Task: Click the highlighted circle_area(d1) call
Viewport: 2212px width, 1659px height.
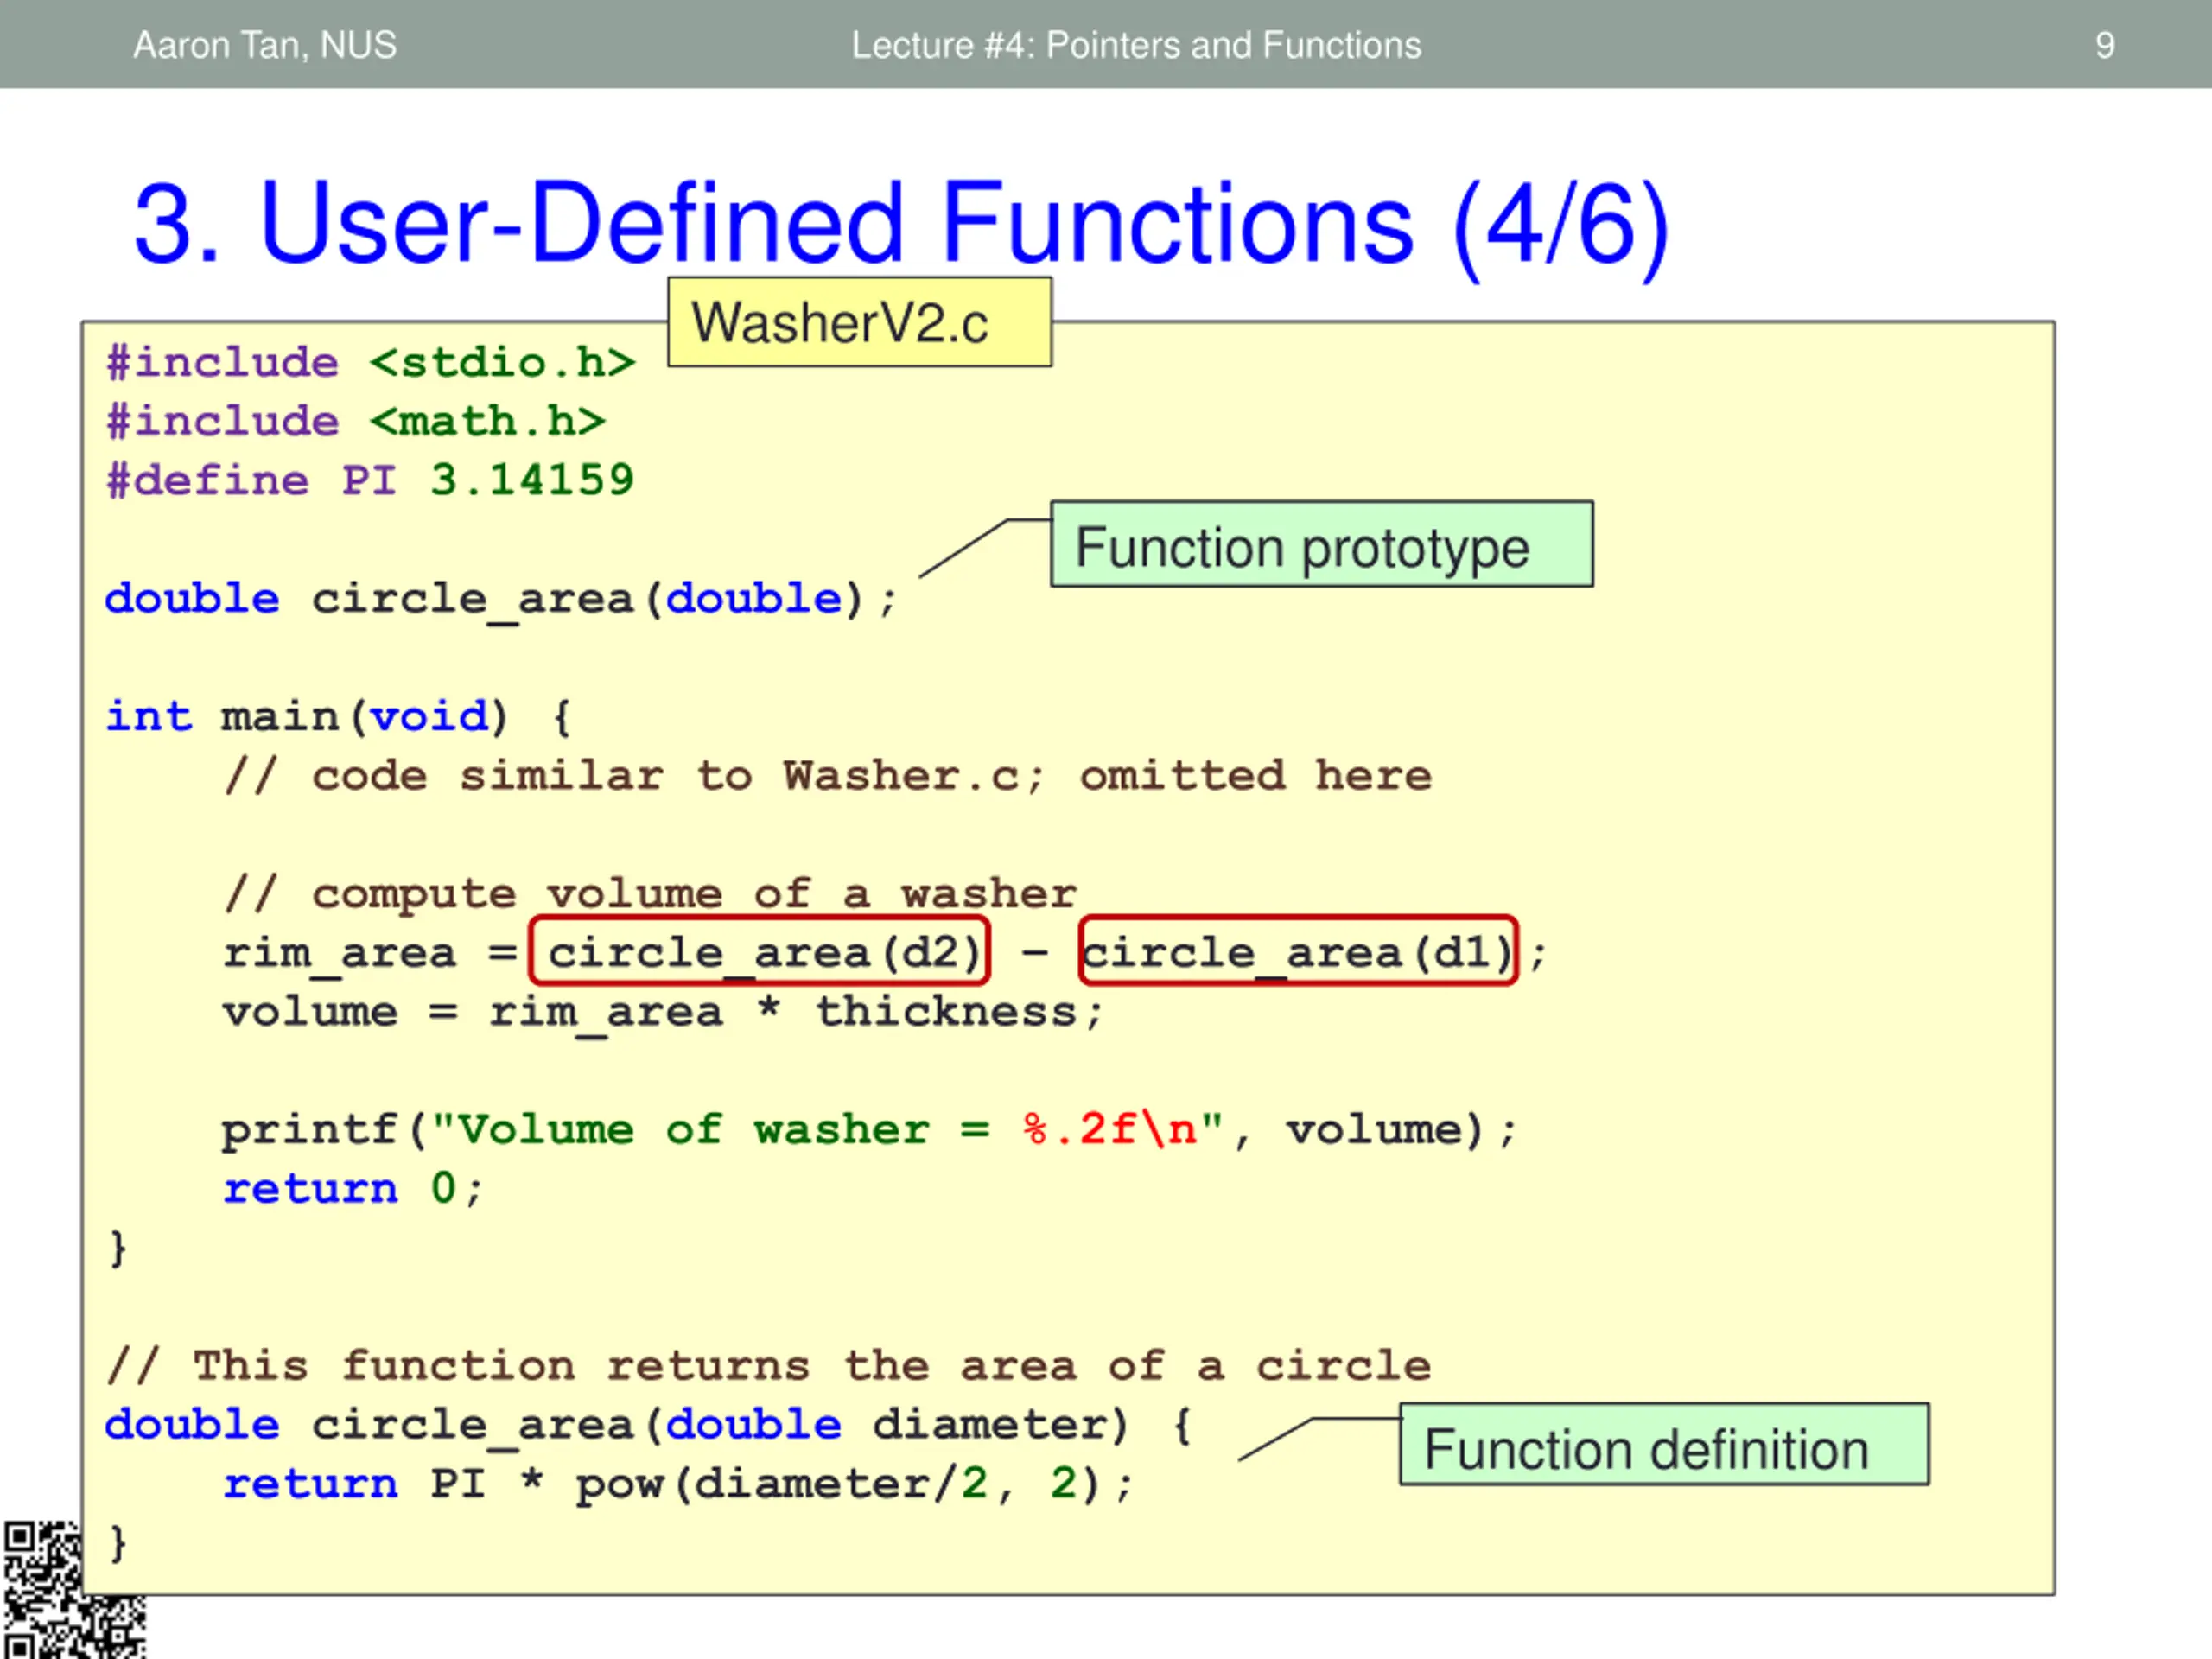Action: (1298, 952)
